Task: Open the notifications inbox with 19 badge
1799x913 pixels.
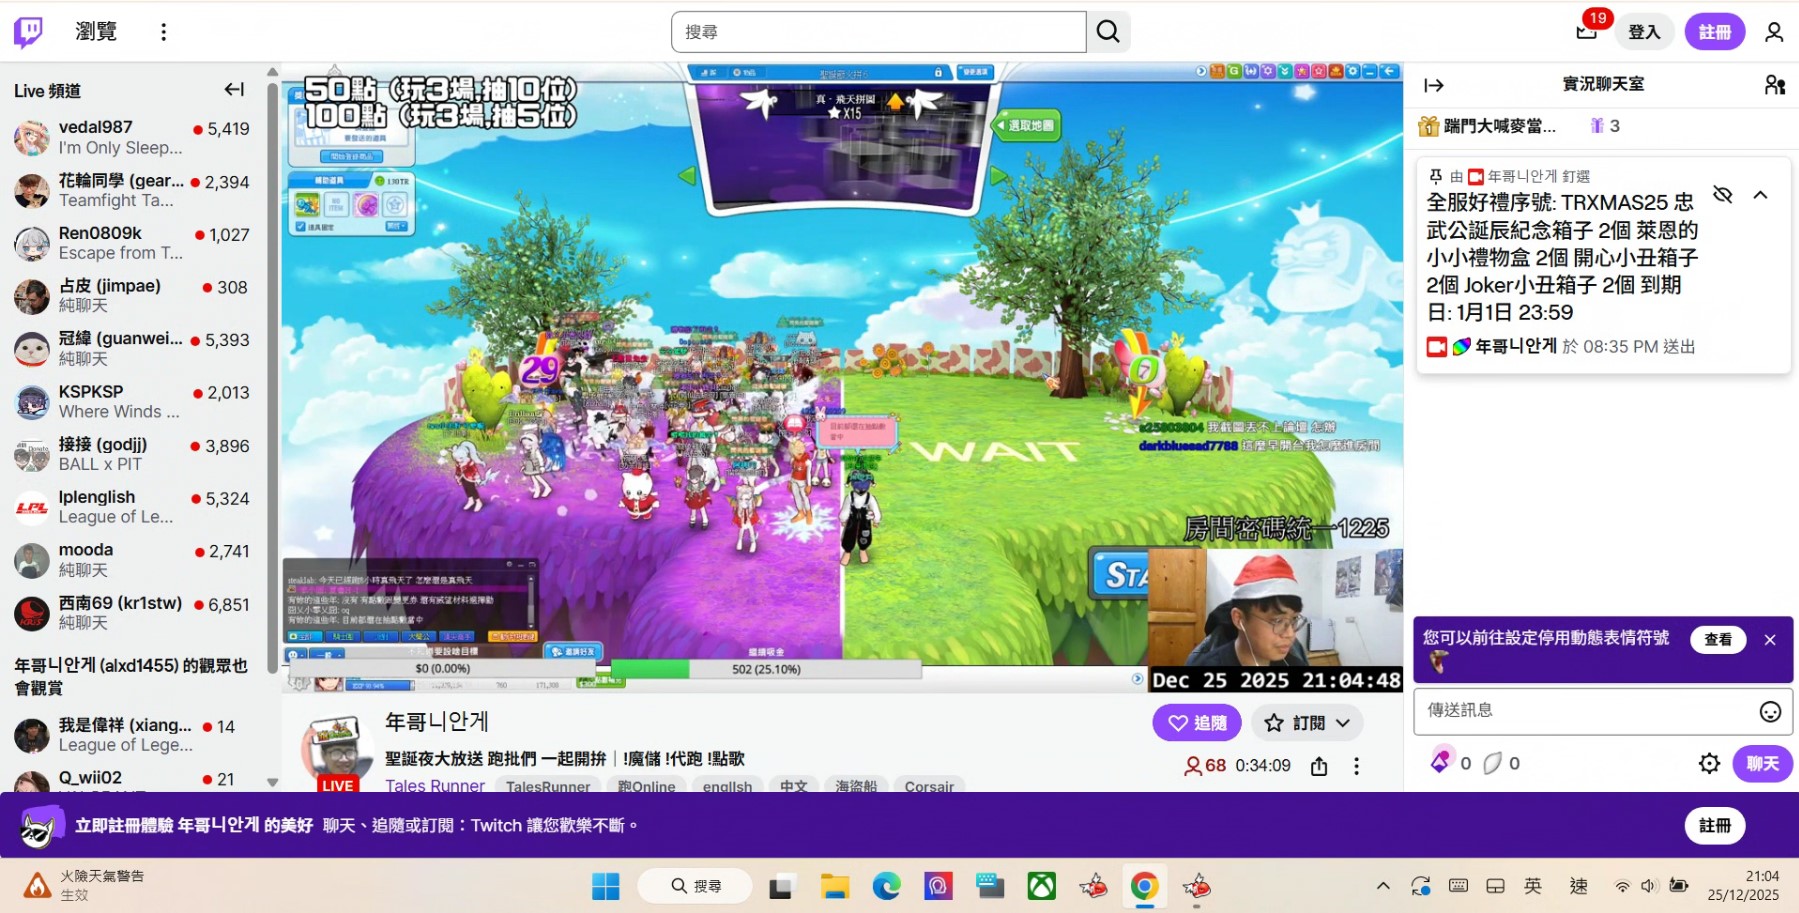Action: click(1586, 32)
